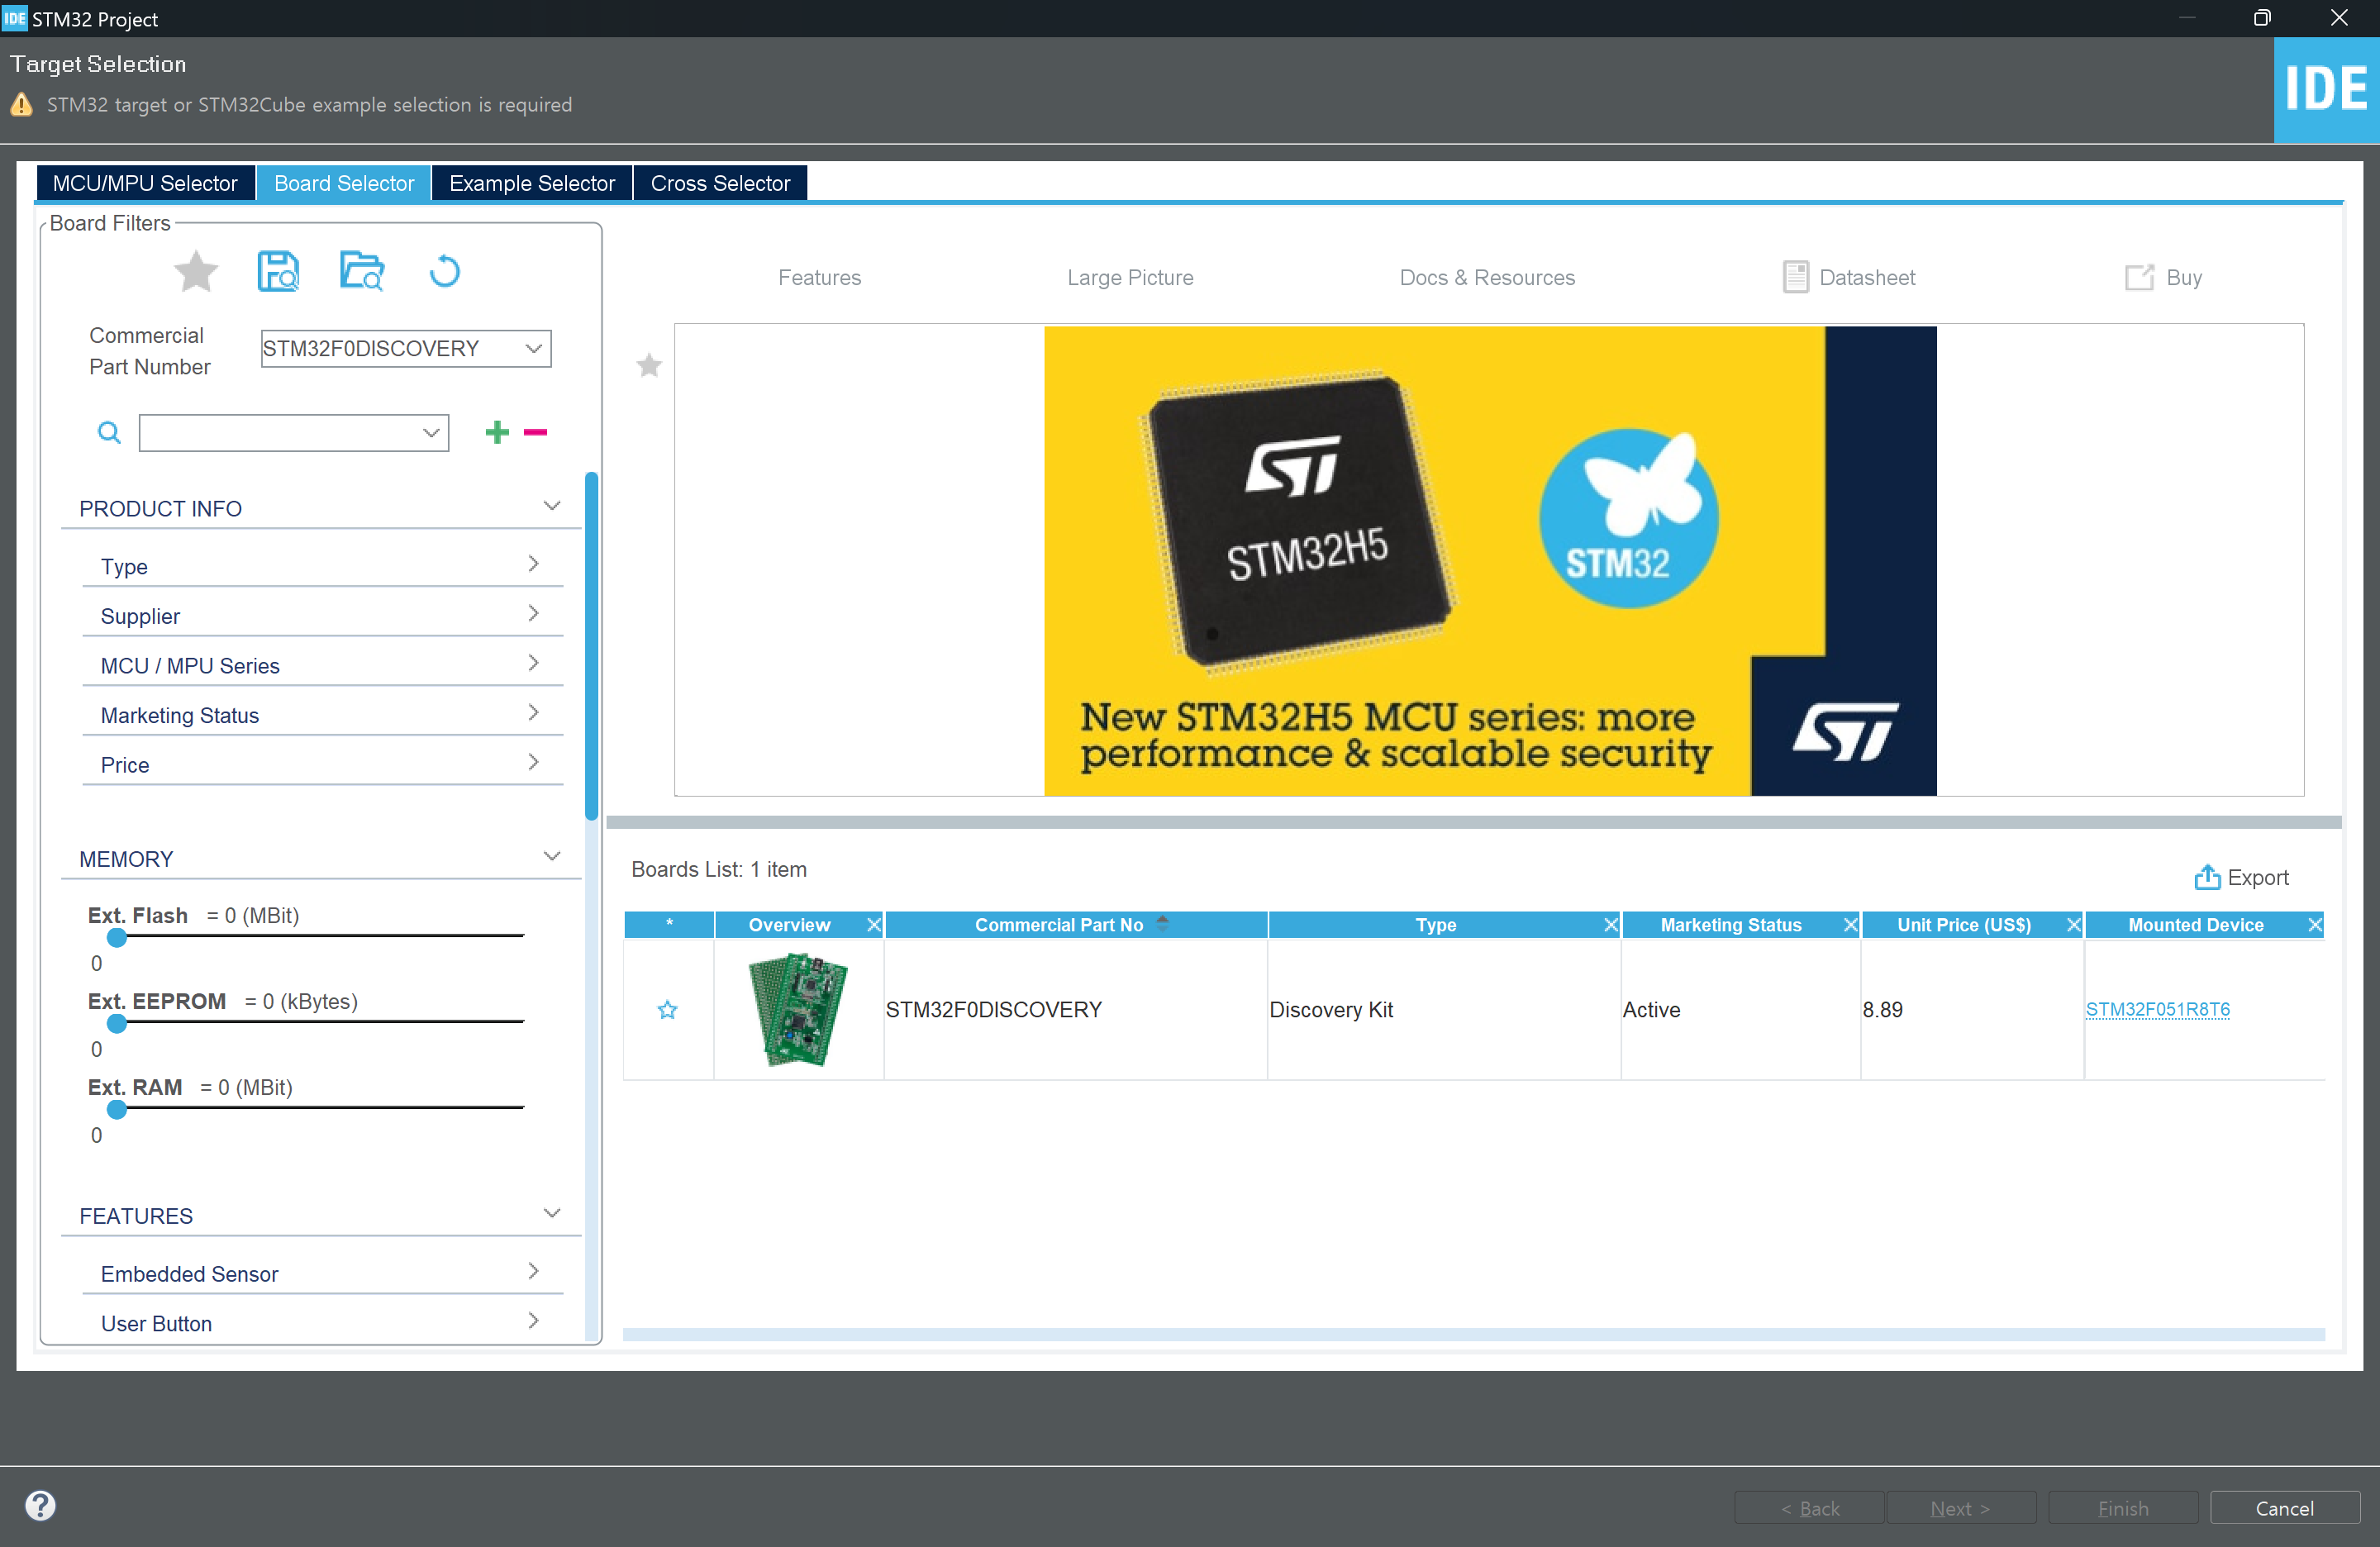Click the STM32H5 advertisement banner
This screenshot has width=2380, height=1547.
[x=1490, y=560]
